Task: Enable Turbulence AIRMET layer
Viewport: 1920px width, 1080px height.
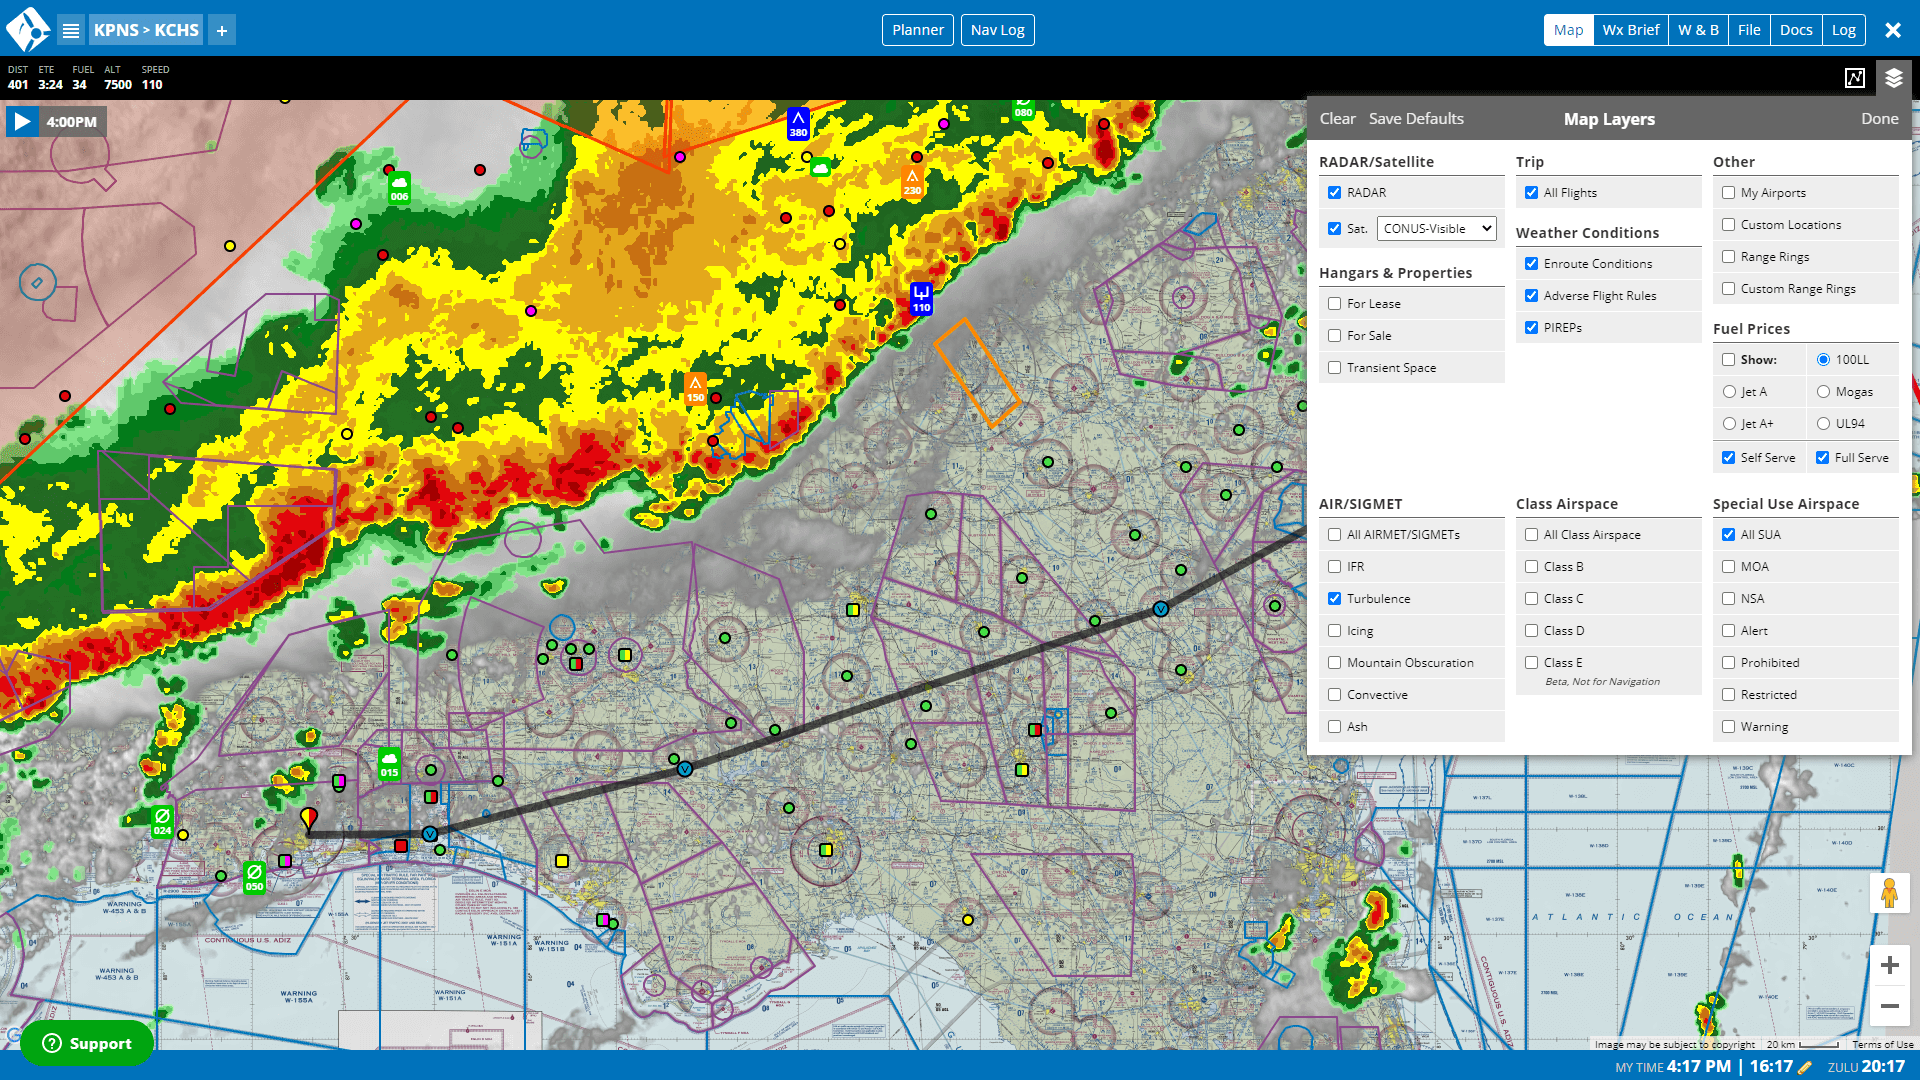Action: 1336,599
